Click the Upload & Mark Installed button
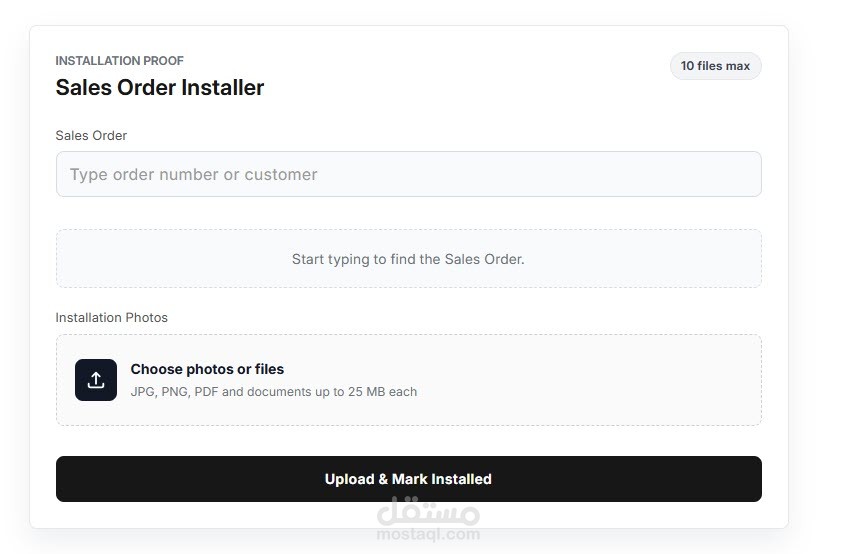The height and width of the screenshot is (554, 858). click(x=409, y=479)
